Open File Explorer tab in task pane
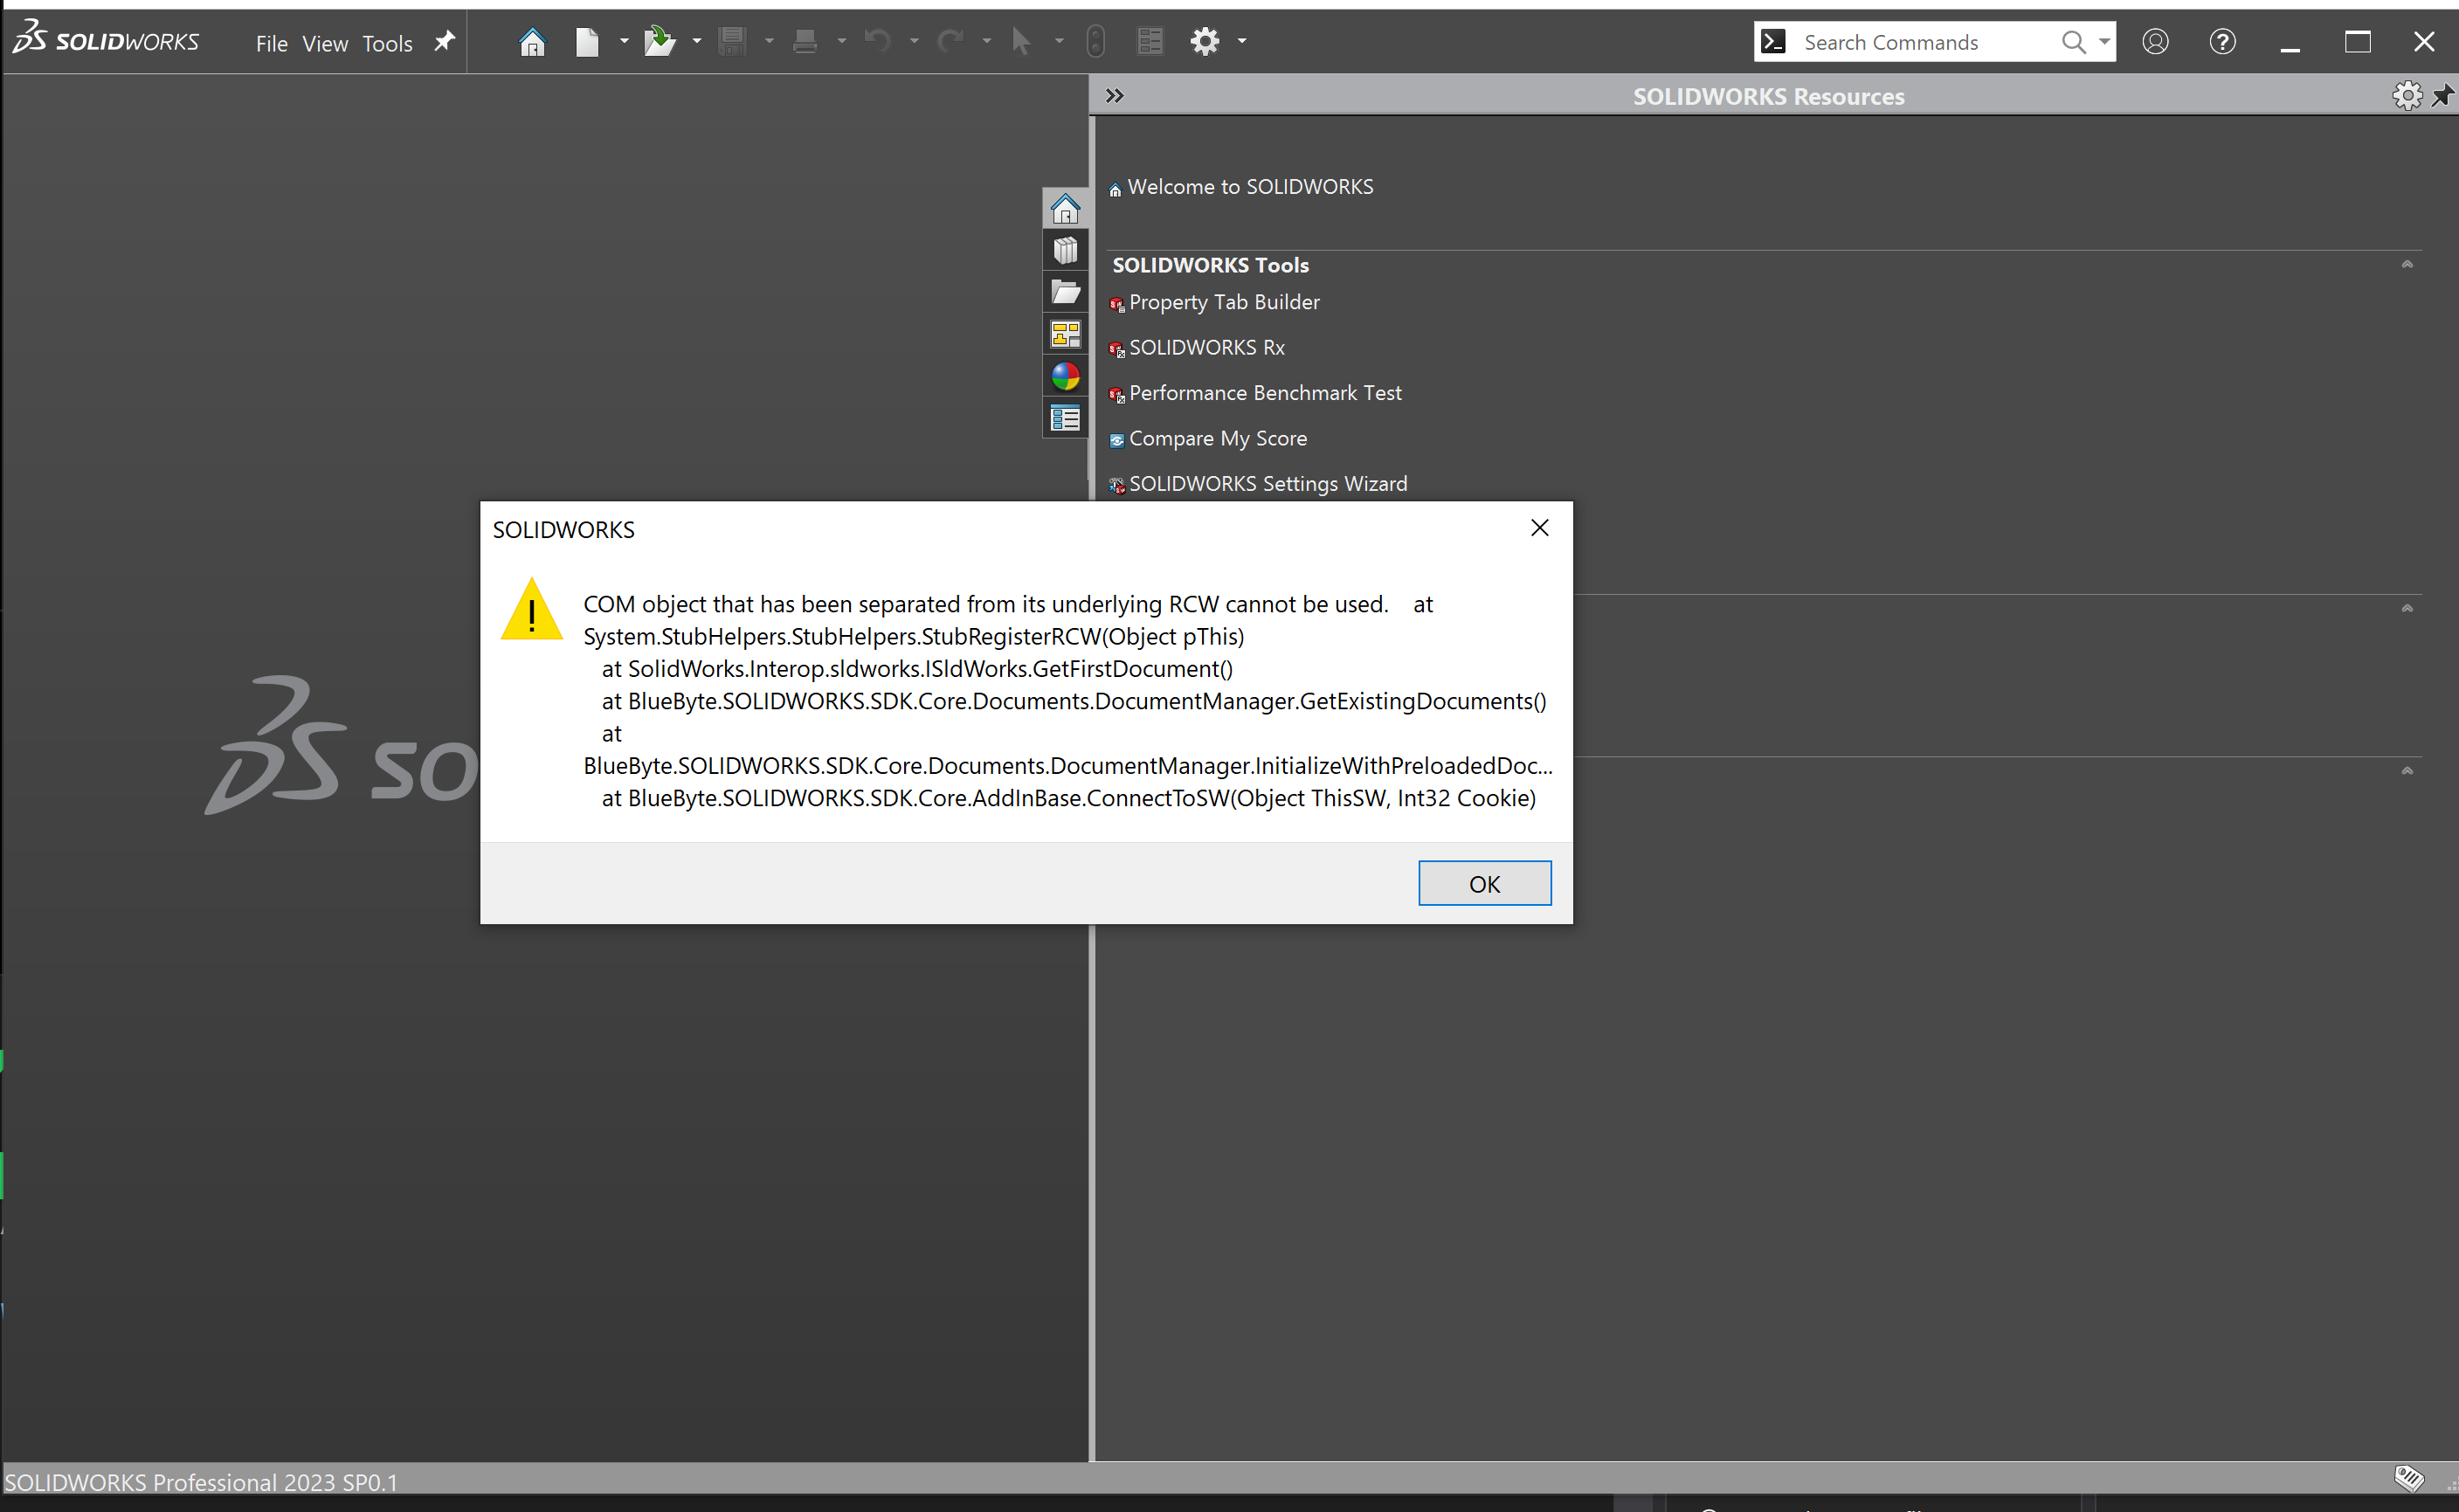Screen dimensions: 2459x1512 click(x=1065, y=293)
